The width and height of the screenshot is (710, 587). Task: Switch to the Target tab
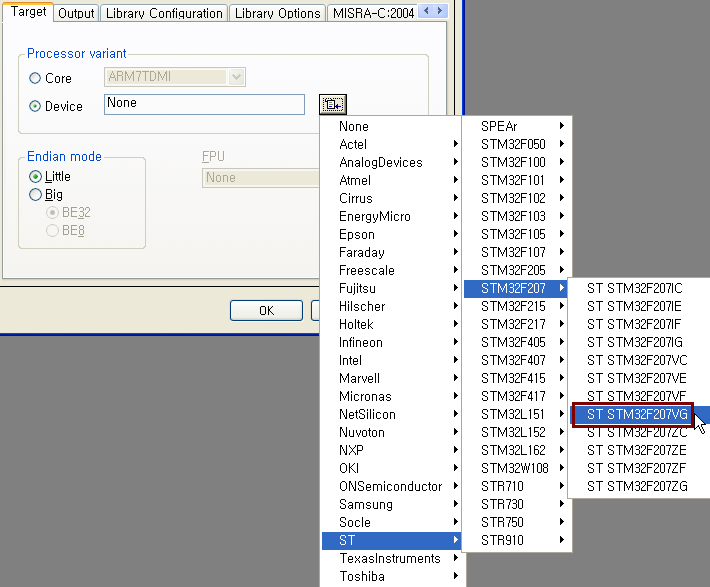pos(28,12)
